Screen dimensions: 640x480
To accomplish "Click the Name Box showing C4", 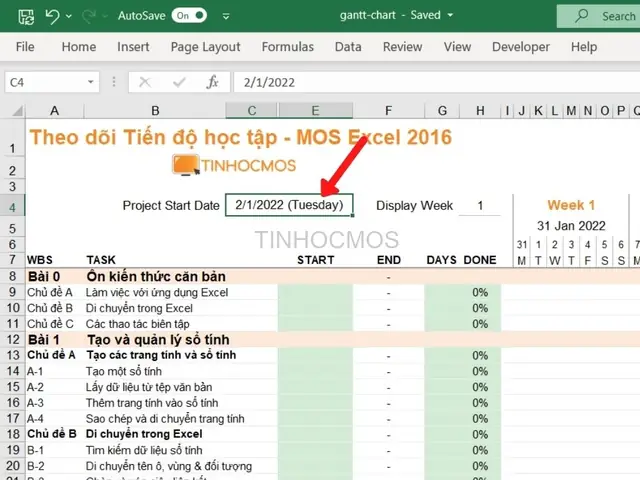I will coord(45,82).
